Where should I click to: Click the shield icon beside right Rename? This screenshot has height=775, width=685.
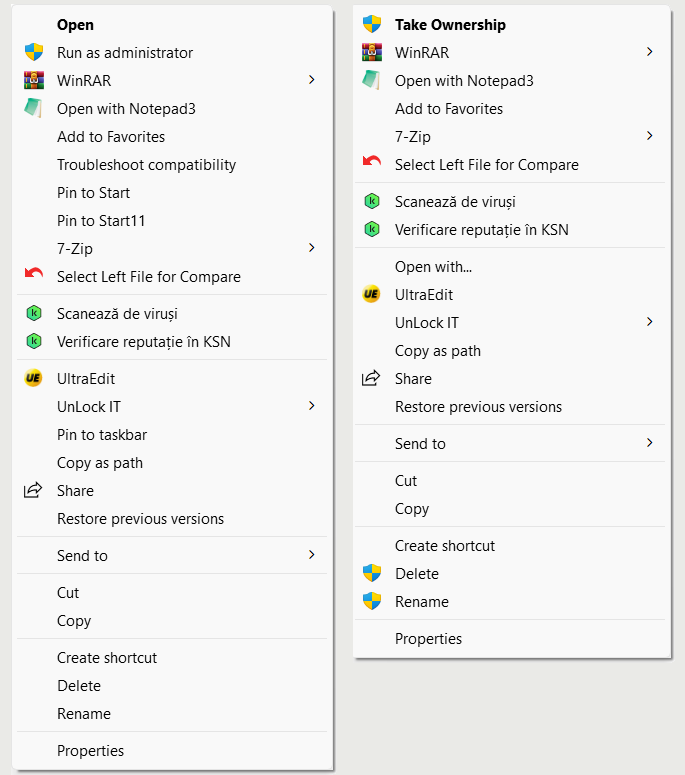click(372, 601)
